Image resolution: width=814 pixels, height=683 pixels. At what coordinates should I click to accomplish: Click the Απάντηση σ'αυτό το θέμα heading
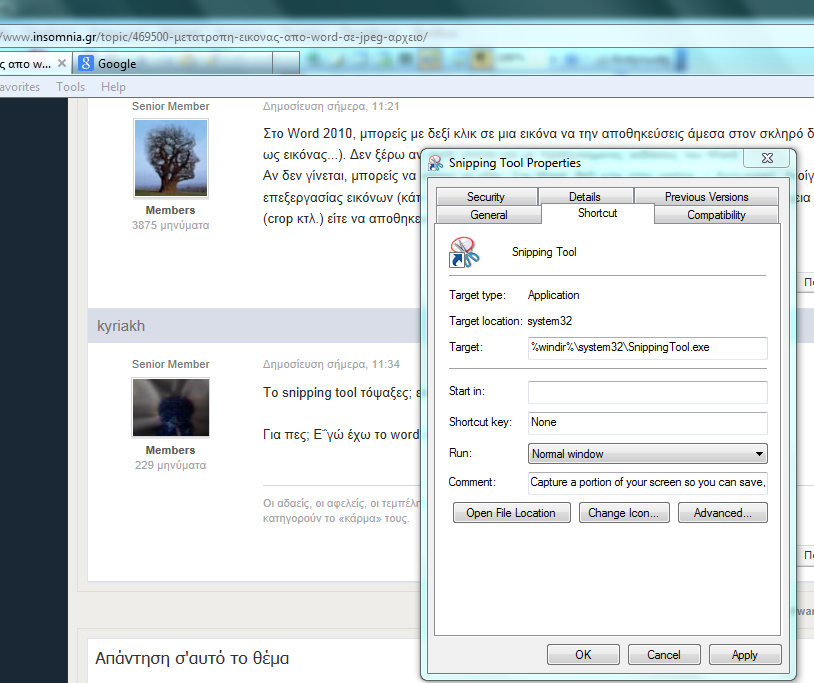pos(192,658)
